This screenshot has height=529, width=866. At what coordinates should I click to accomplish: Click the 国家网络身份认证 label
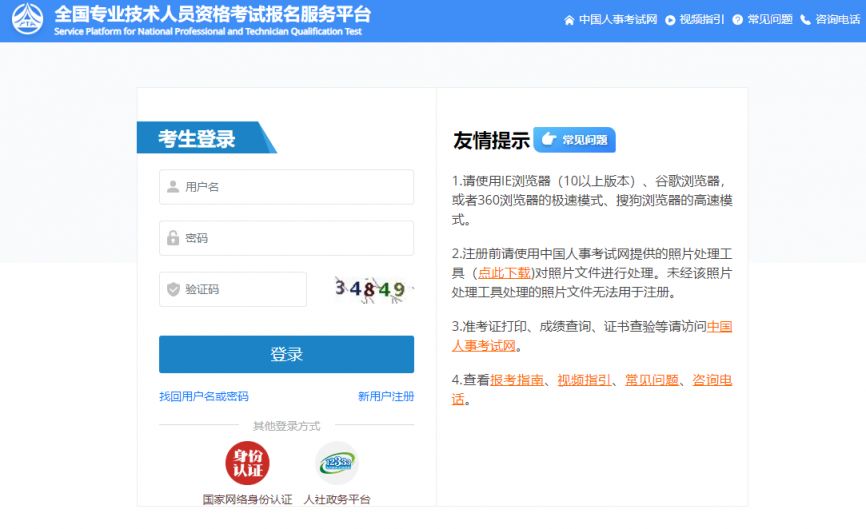(x=247, y=499)
